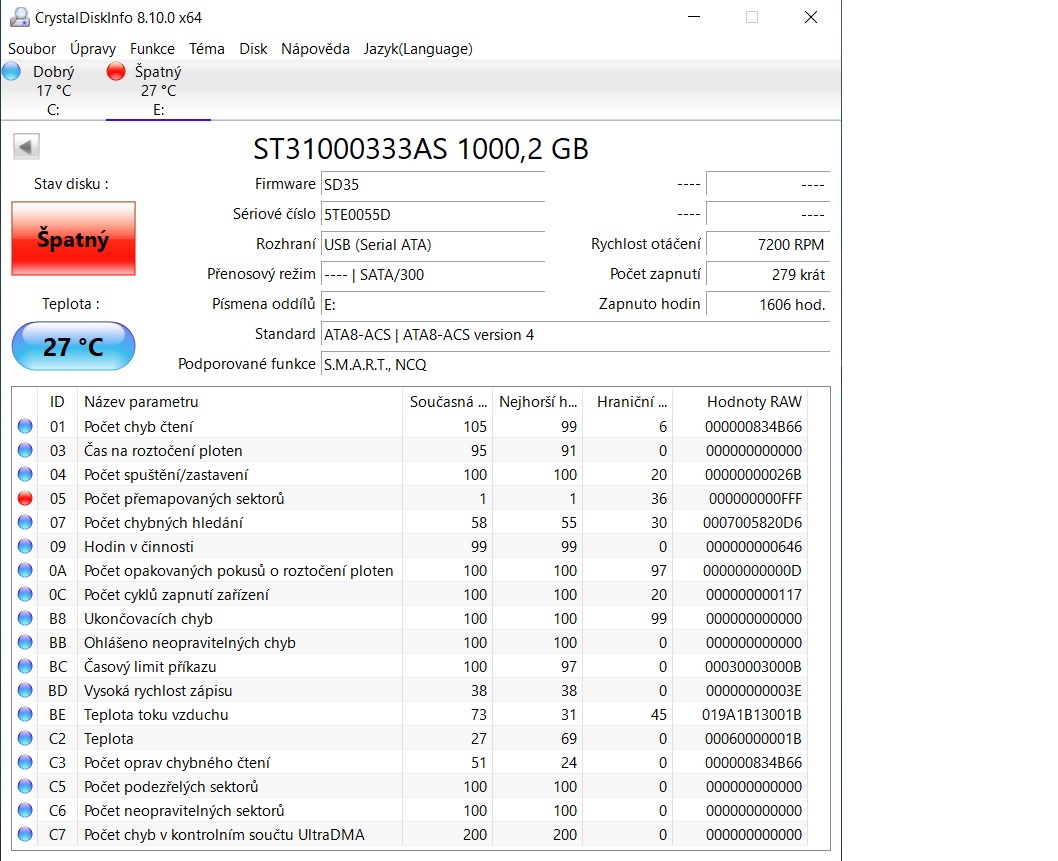Select the Vysoká rychlost zápisu row name
The image size is (1058, 861).
(158, 691)
